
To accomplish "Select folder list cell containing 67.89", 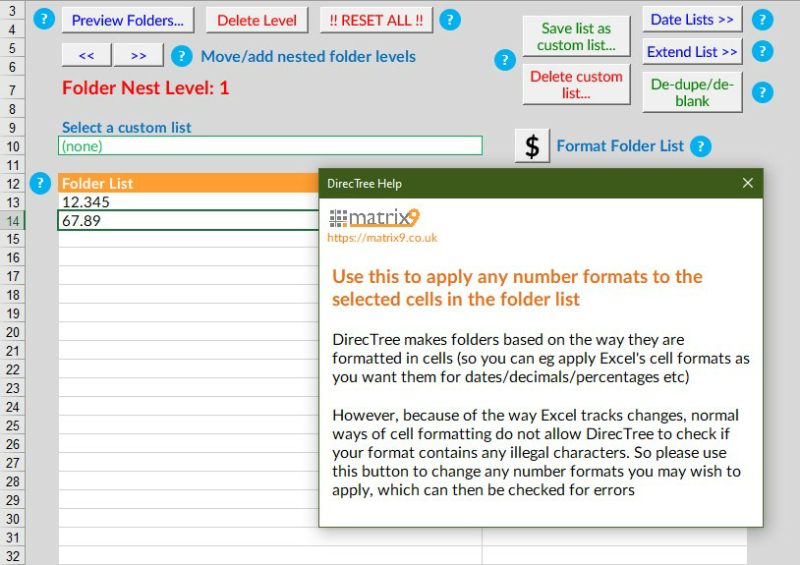I will pyautogui.click(x=188, y=220).
